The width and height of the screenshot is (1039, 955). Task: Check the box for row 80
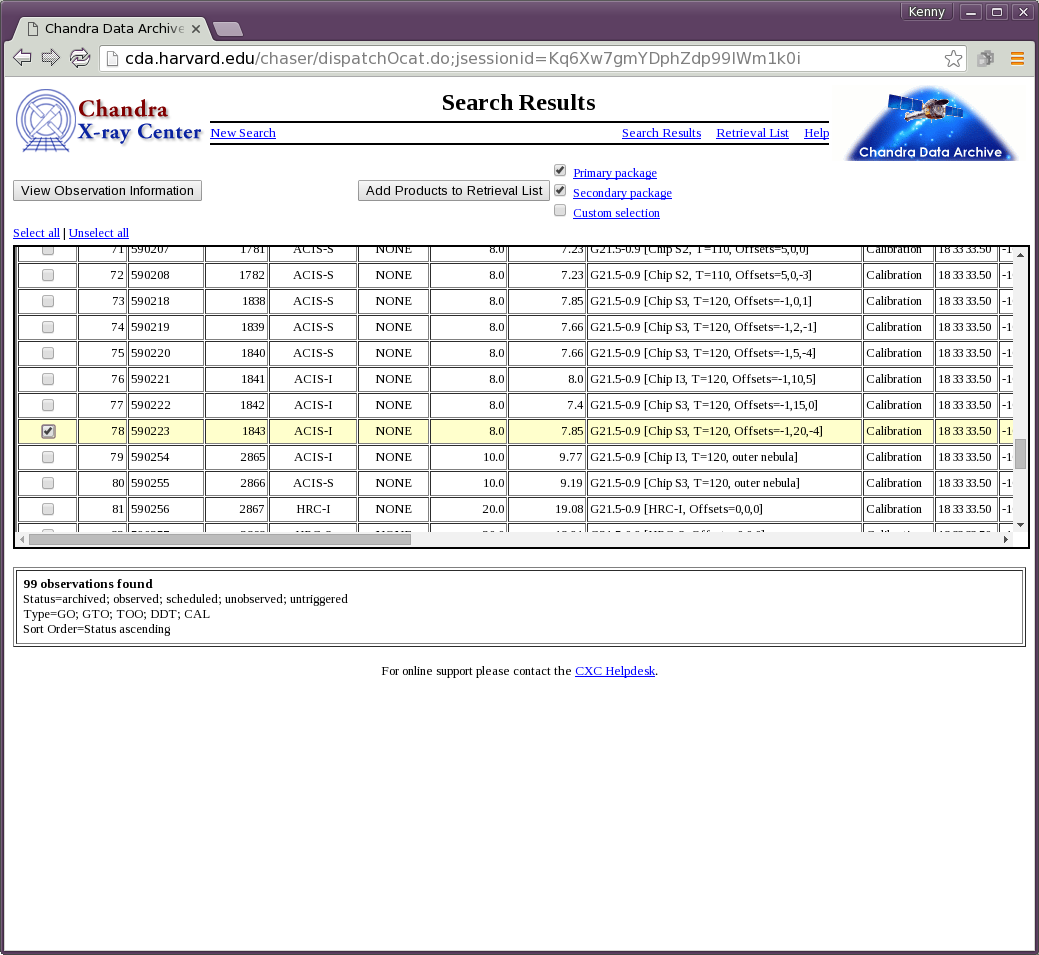48,483
